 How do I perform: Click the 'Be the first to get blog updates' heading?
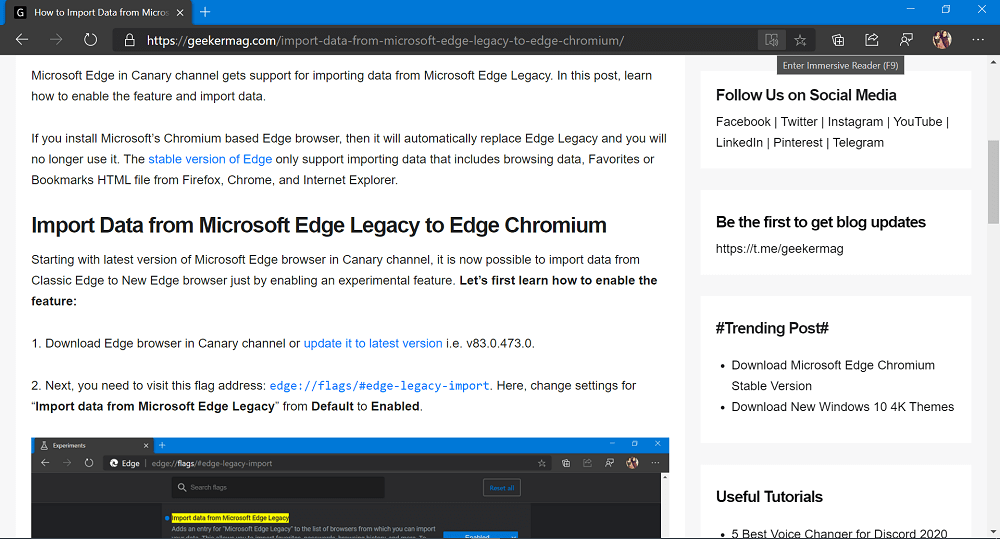coord(820,222)
